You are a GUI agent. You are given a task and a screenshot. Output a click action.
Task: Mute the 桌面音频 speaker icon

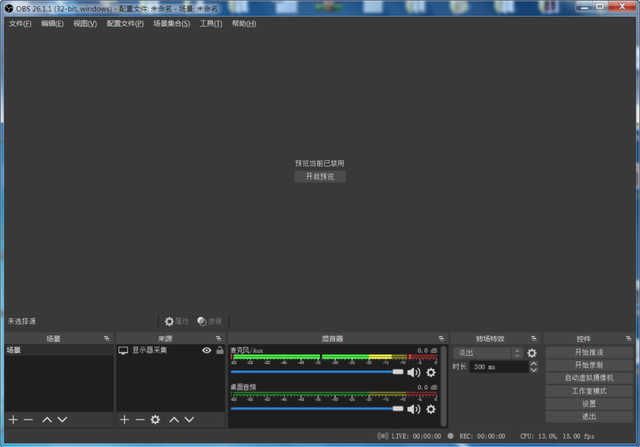[x=414, y=409]
